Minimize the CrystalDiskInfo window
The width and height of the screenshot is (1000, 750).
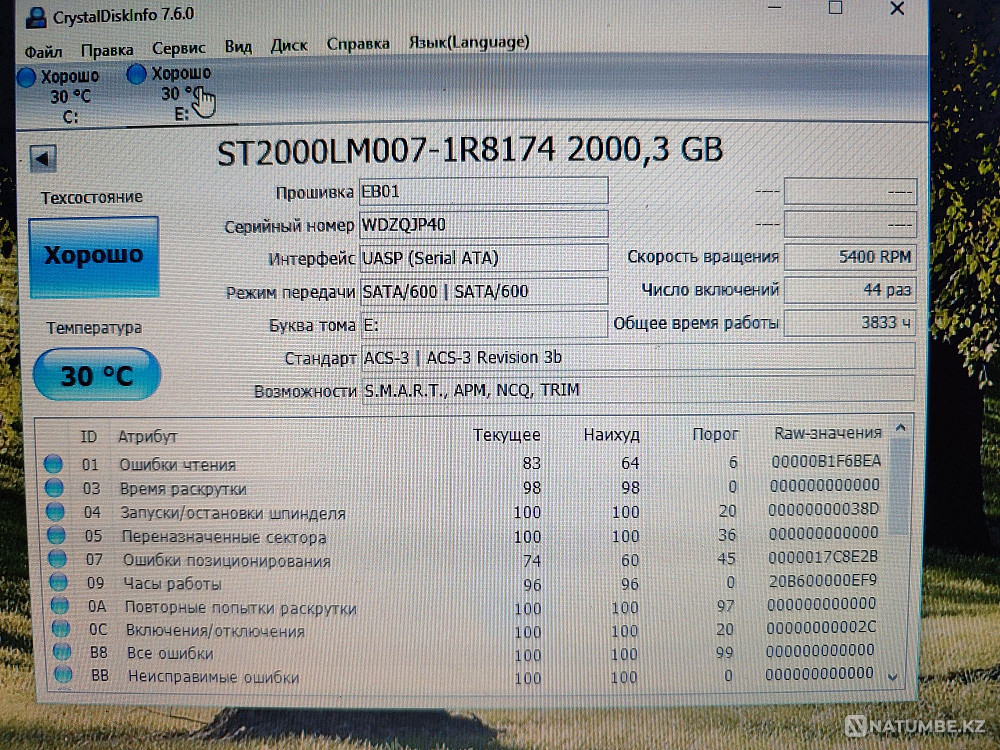click(775, 8)
